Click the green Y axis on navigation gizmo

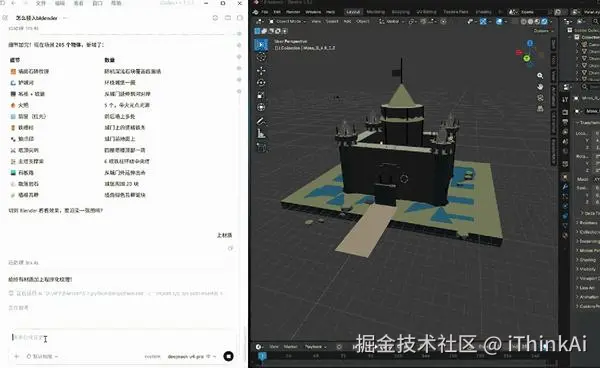527,58
